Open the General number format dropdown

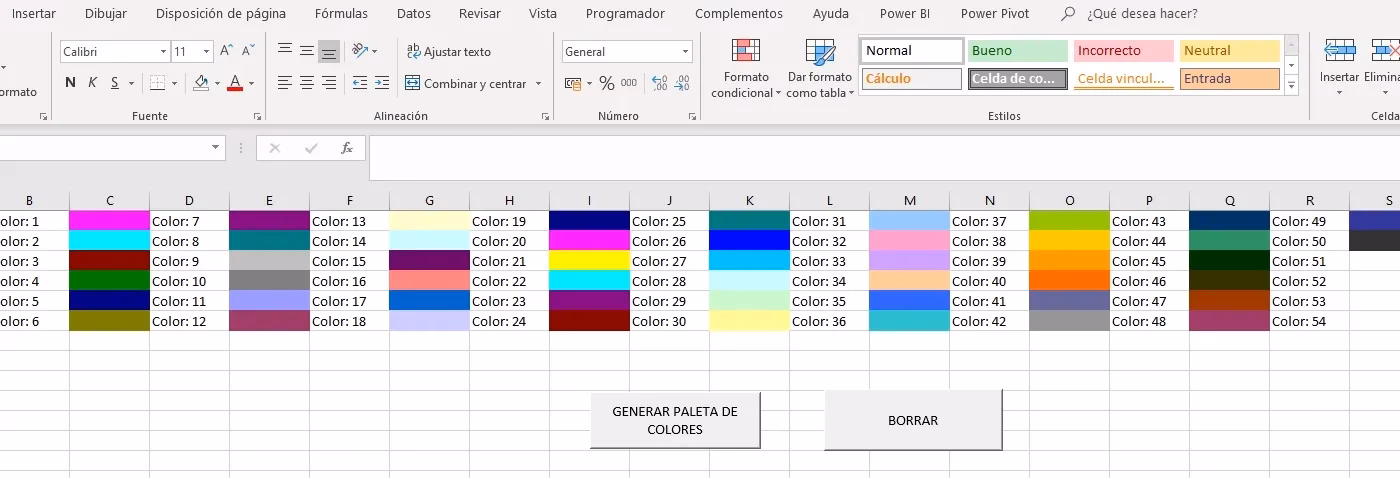[685, 51]
